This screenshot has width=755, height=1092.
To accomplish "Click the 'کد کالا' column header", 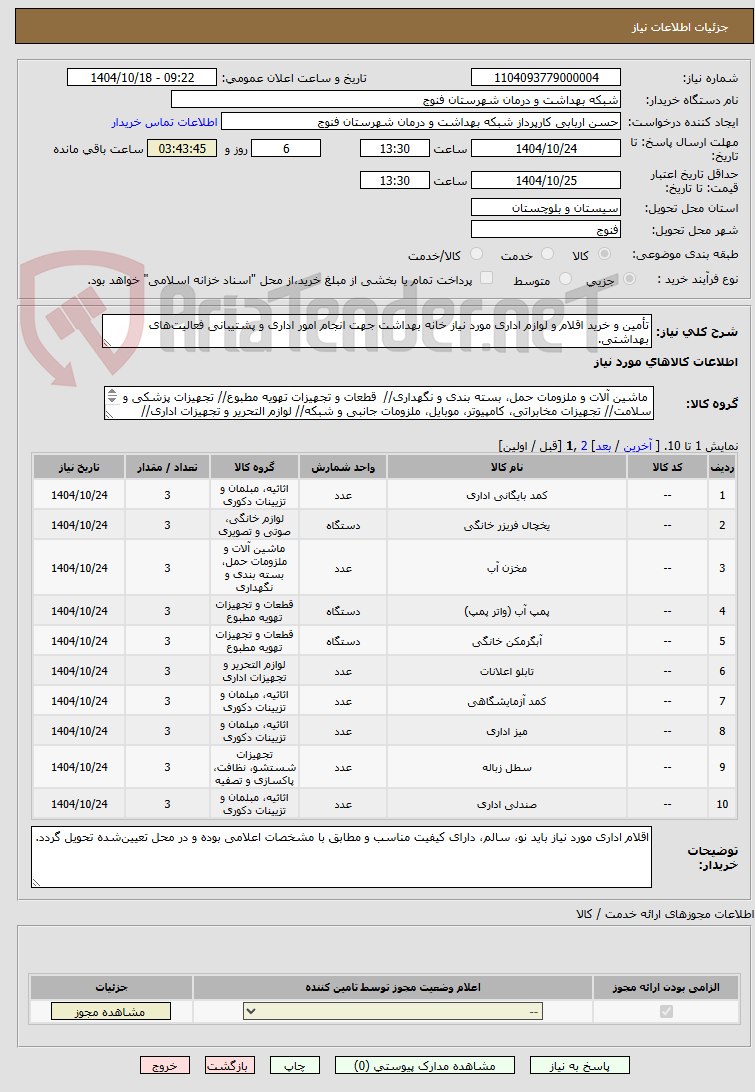I will (667, 467).
